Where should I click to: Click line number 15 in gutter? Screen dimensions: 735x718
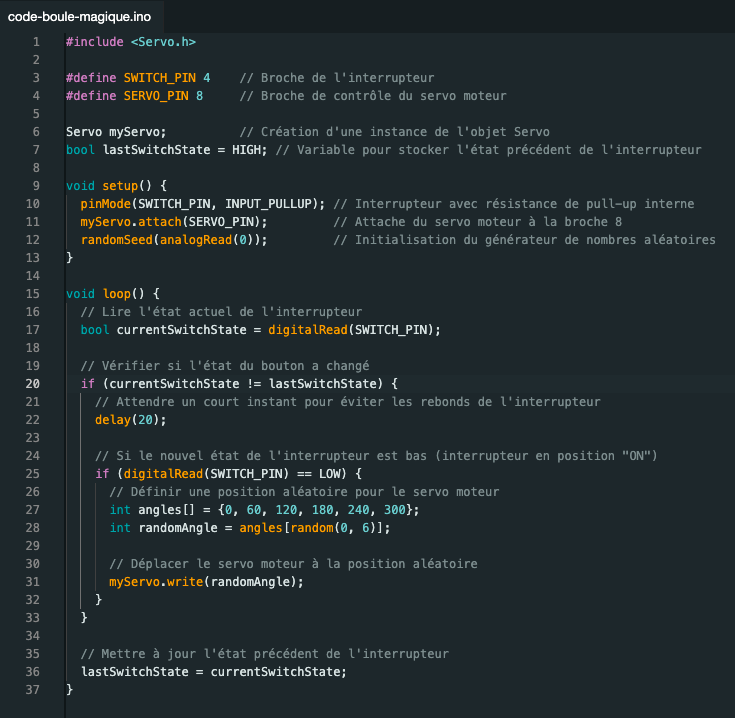[x=33, y=294]
